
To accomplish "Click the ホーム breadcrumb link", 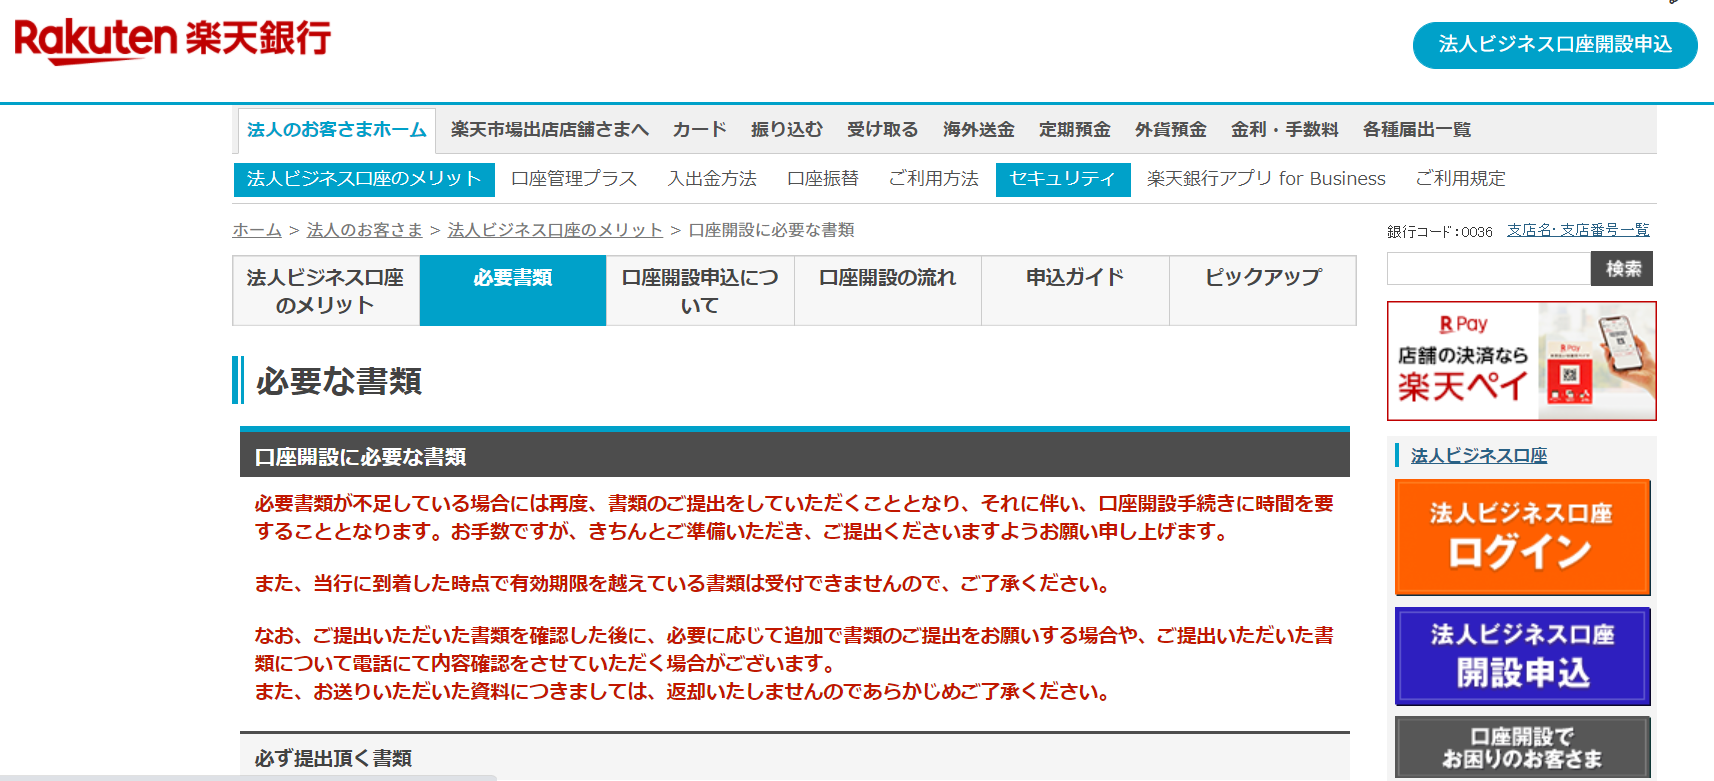I will point(257,230).
